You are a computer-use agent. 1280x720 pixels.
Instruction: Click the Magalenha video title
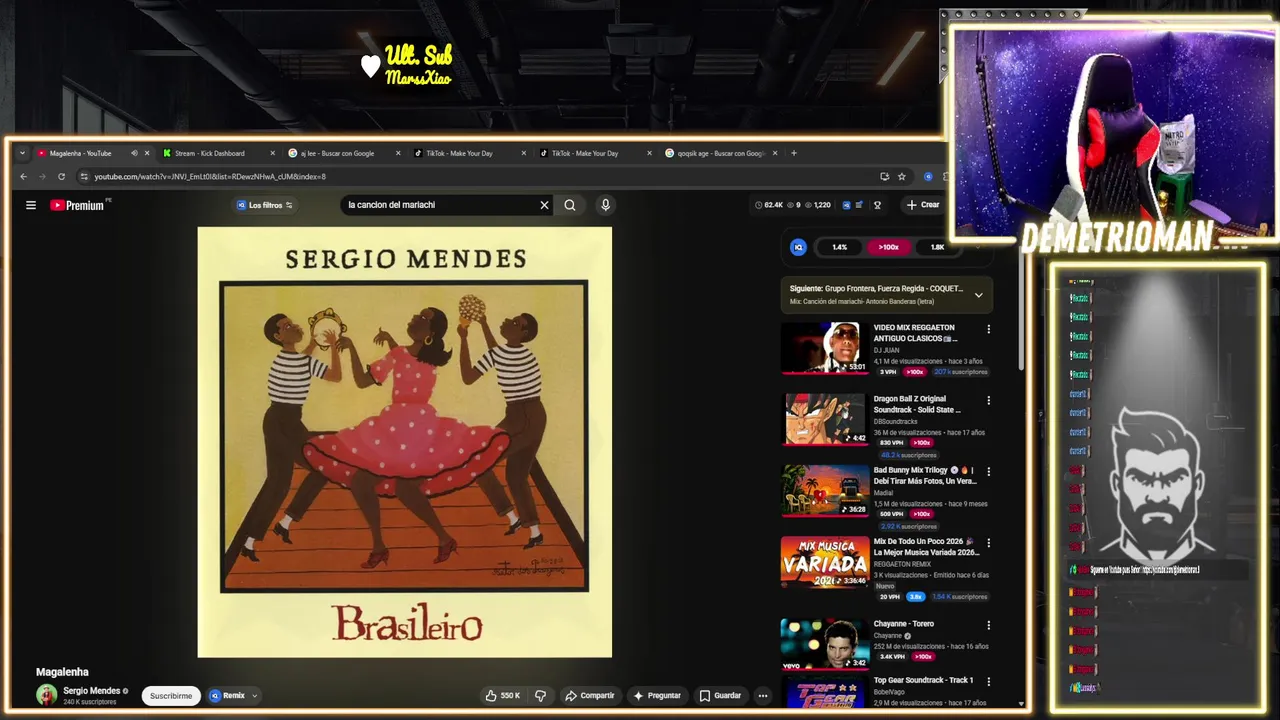62,672
